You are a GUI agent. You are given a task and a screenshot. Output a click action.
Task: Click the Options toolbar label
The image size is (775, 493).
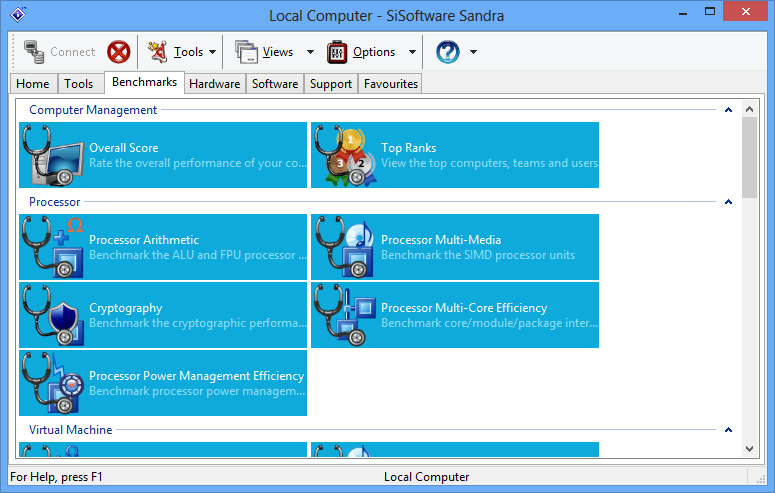point(374,52)
